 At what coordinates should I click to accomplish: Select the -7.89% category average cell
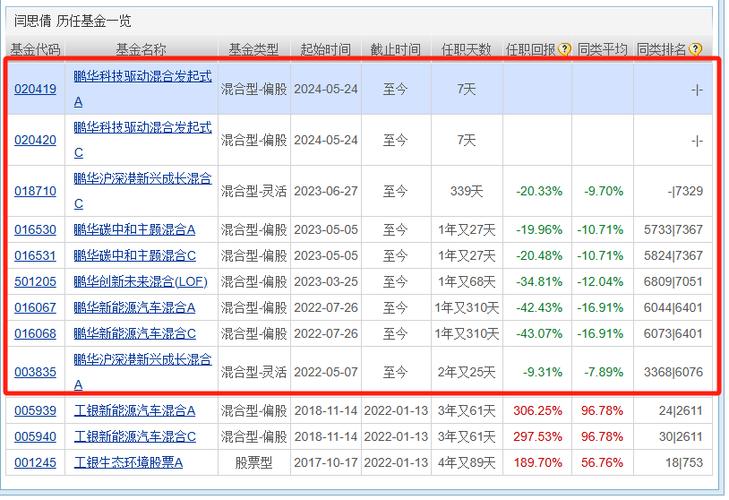pyautogui.click(x=603, y=372)
